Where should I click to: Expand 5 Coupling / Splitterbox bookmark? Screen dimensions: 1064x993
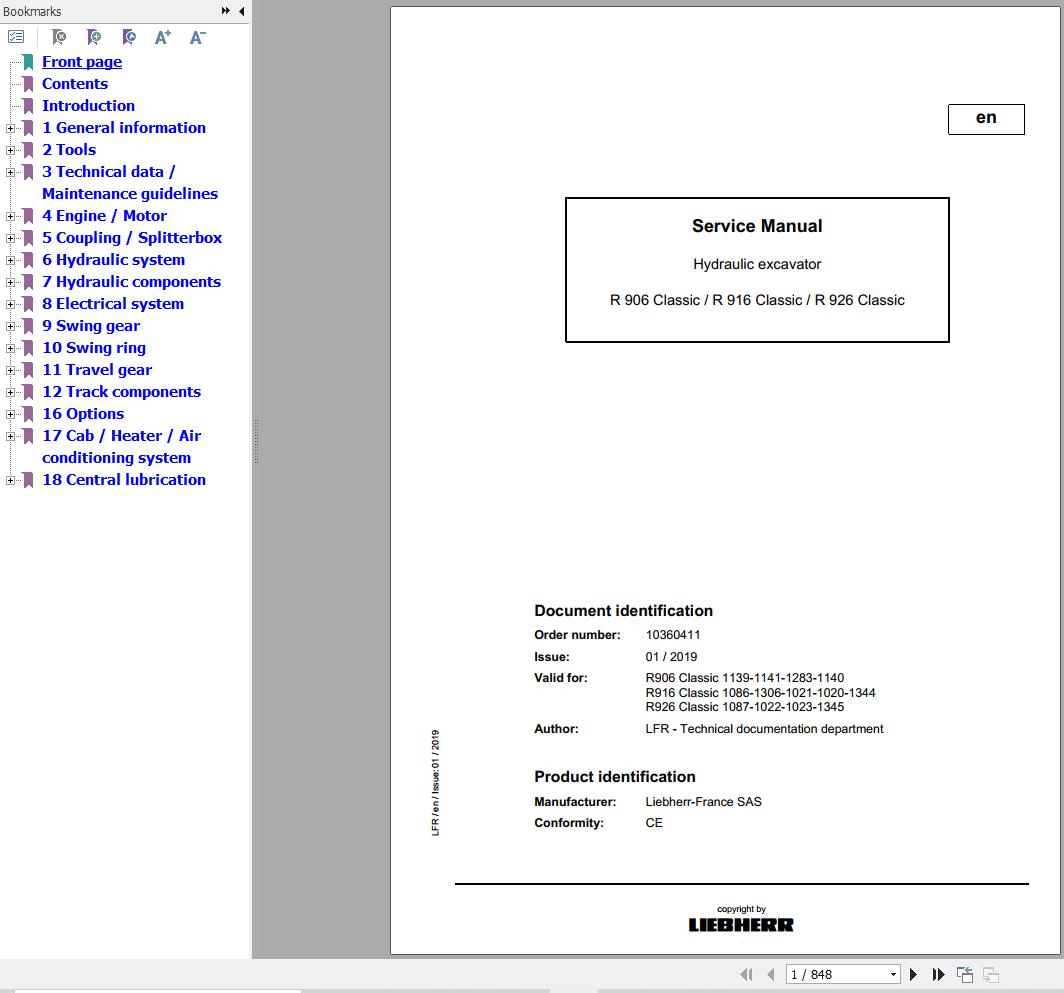pyautogui.click(x=10, y=238)
